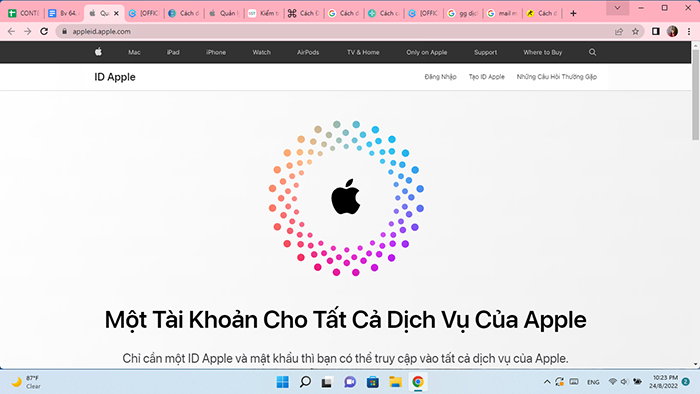This screenshot has width=700, height=394.
Task: Open Chrome three-dot menu
Action: tap(689, 31)
